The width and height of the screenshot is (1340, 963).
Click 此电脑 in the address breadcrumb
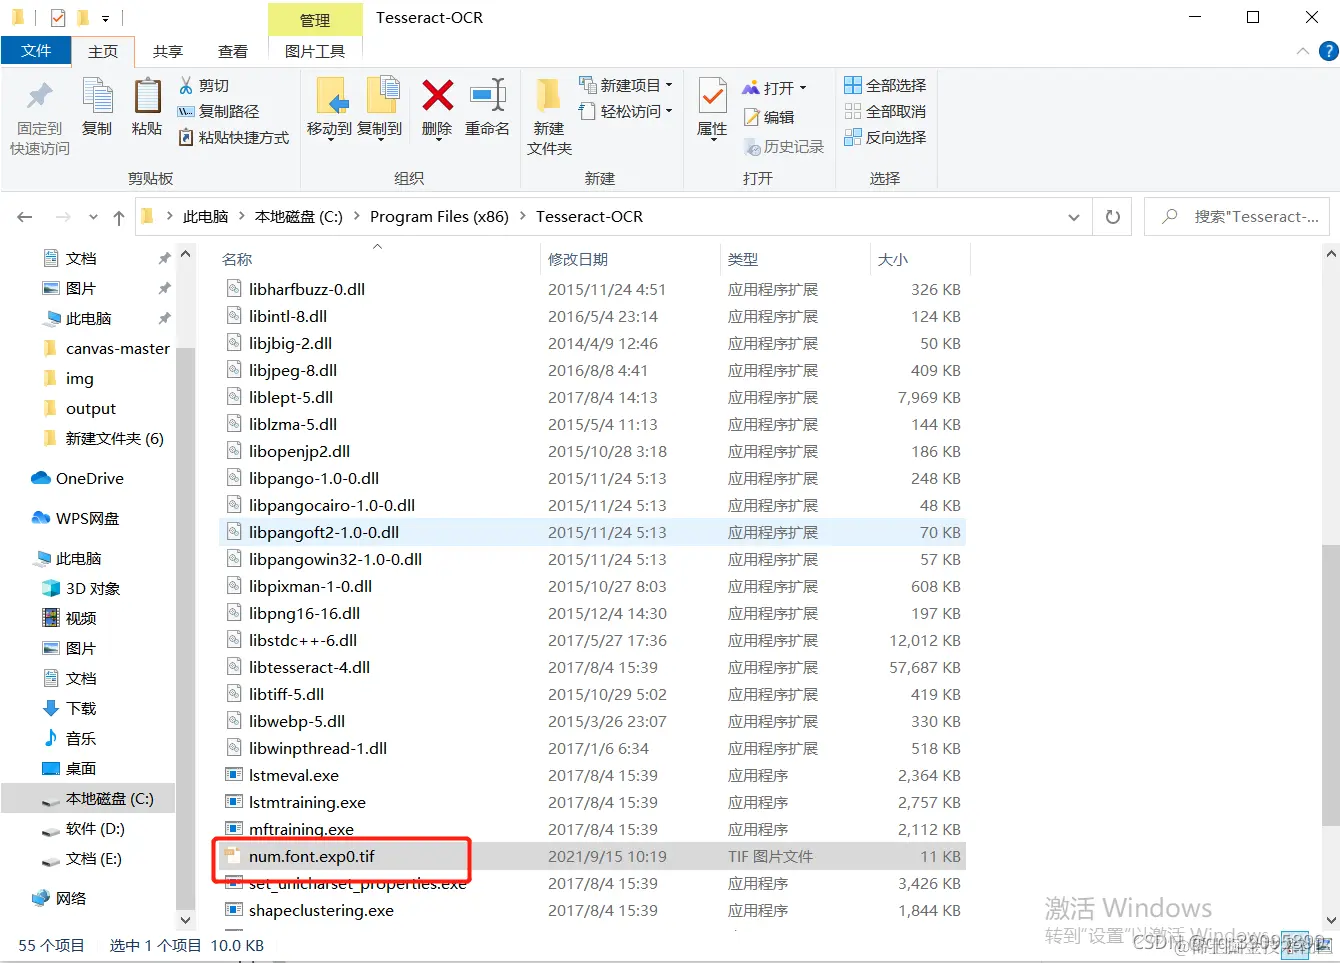pos(205,217)
